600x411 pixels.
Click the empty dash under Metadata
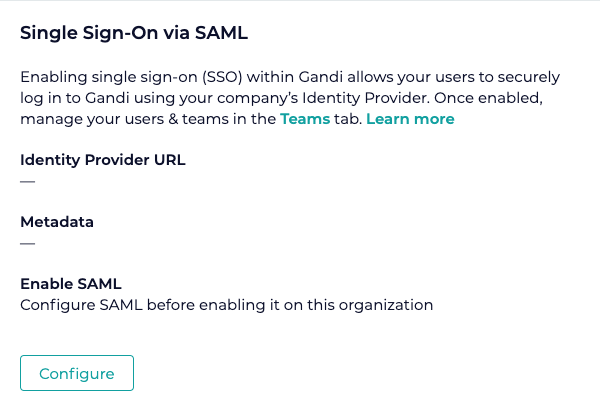28,243
